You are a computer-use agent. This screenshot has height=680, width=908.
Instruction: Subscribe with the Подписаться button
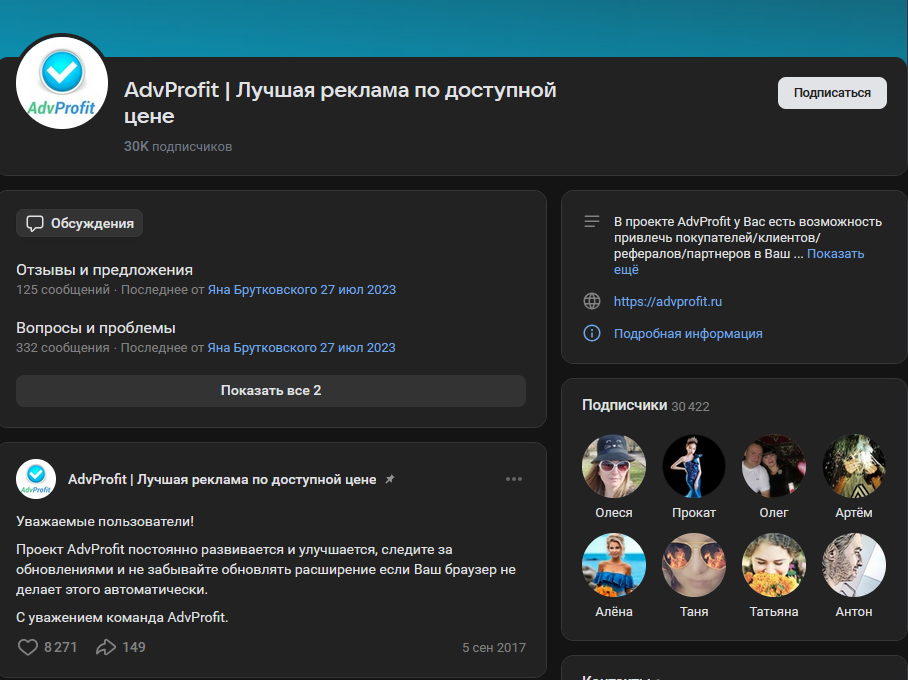click(832, 93)
